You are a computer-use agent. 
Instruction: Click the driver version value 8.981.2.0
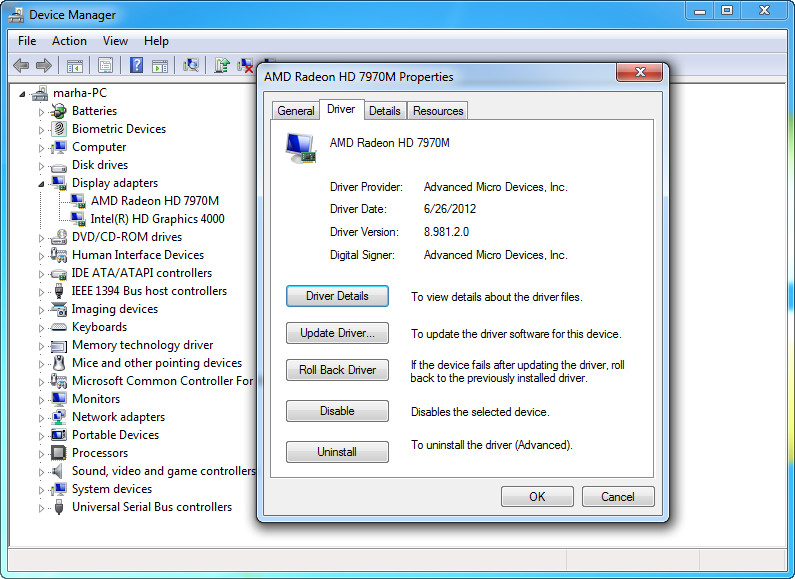coord(446,232)
